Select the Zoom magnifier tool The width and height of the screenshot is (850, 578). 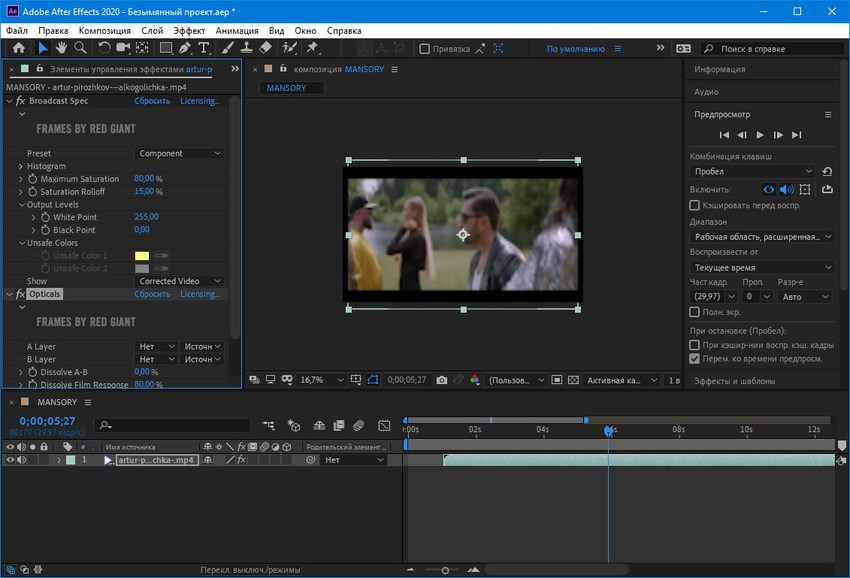(x=80, y=48)
